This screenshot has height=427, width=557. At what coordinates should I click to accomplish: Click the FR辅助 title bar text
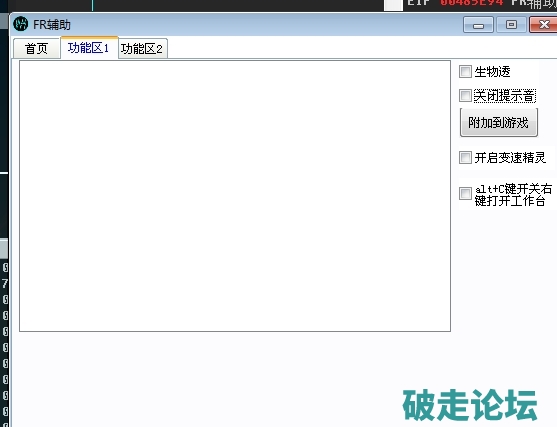[x=52, y=25]
